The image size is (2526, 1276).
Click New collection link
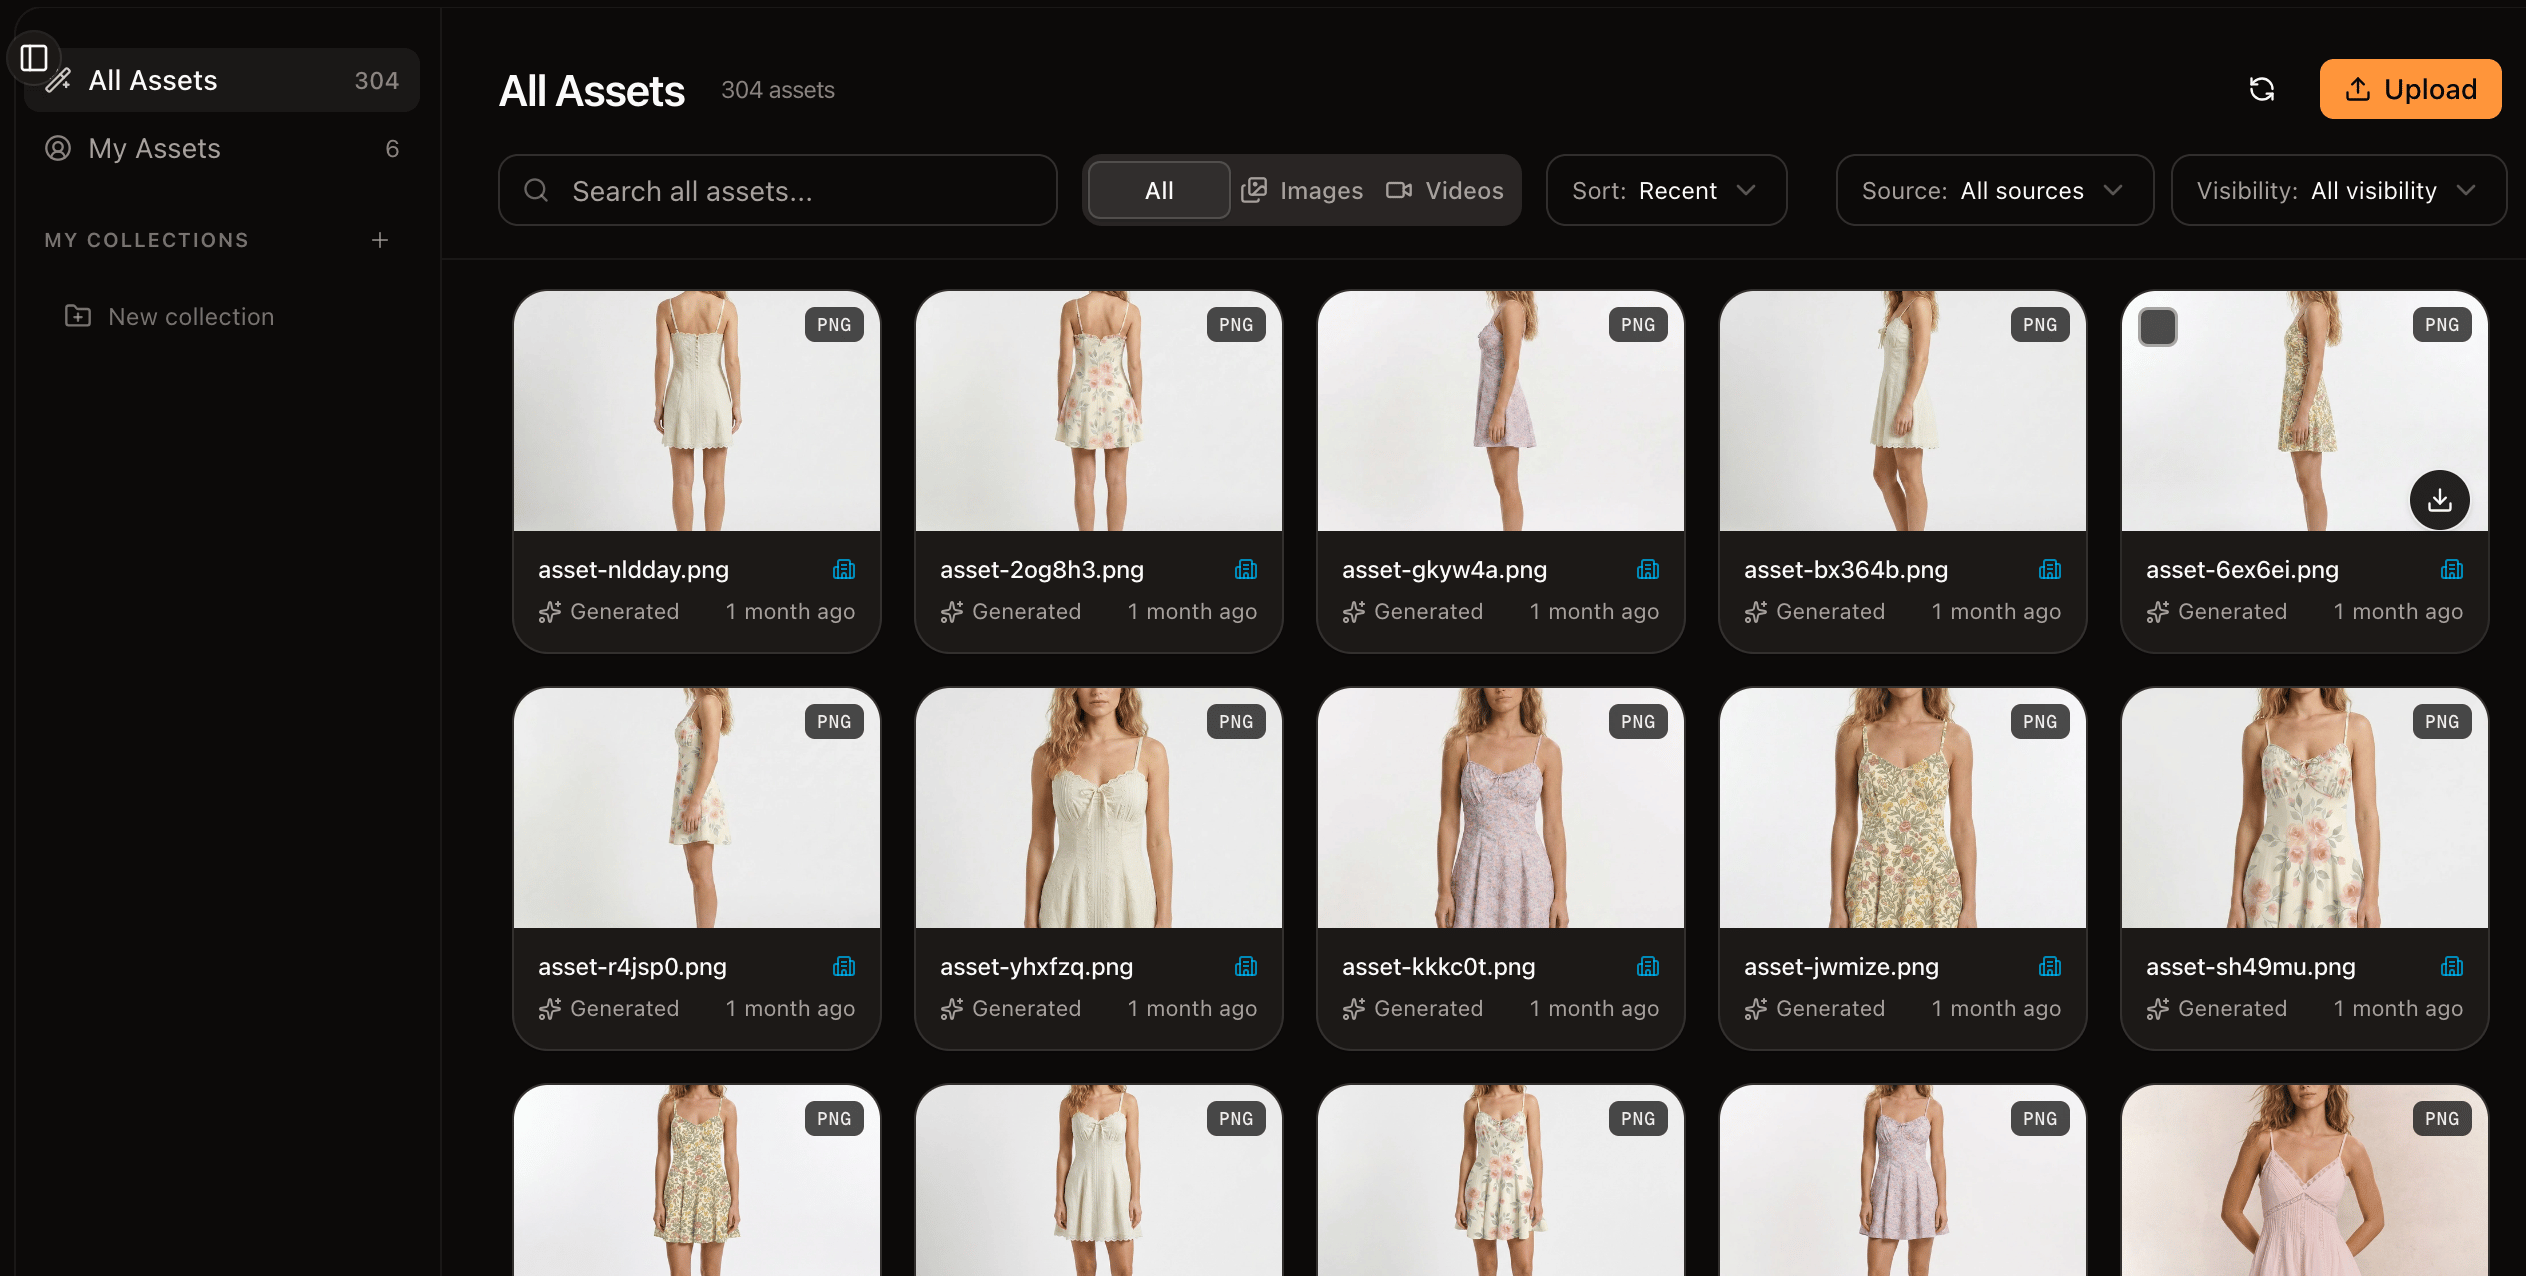click(191, 316)
